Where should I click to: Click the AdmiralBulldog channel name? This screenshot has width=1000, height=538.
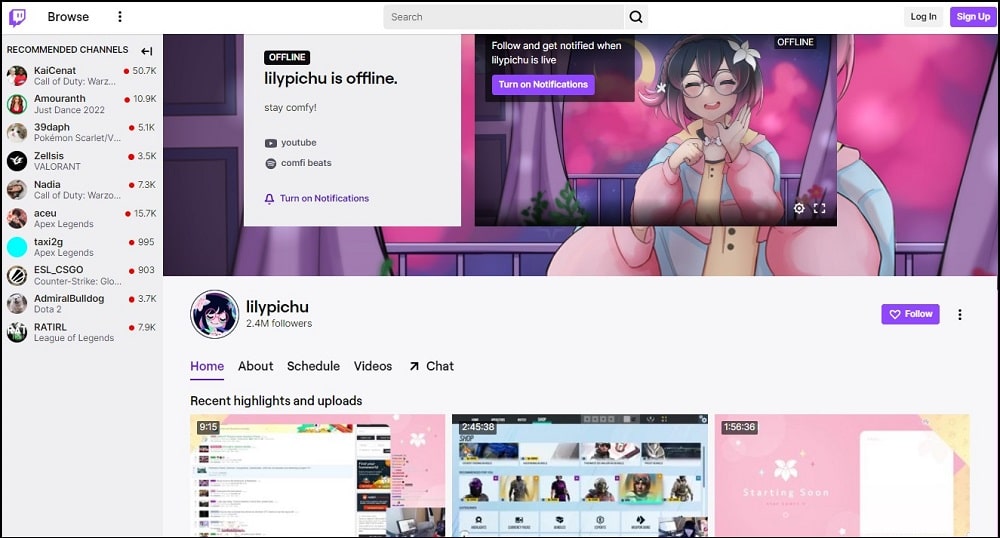click(69, 299)
